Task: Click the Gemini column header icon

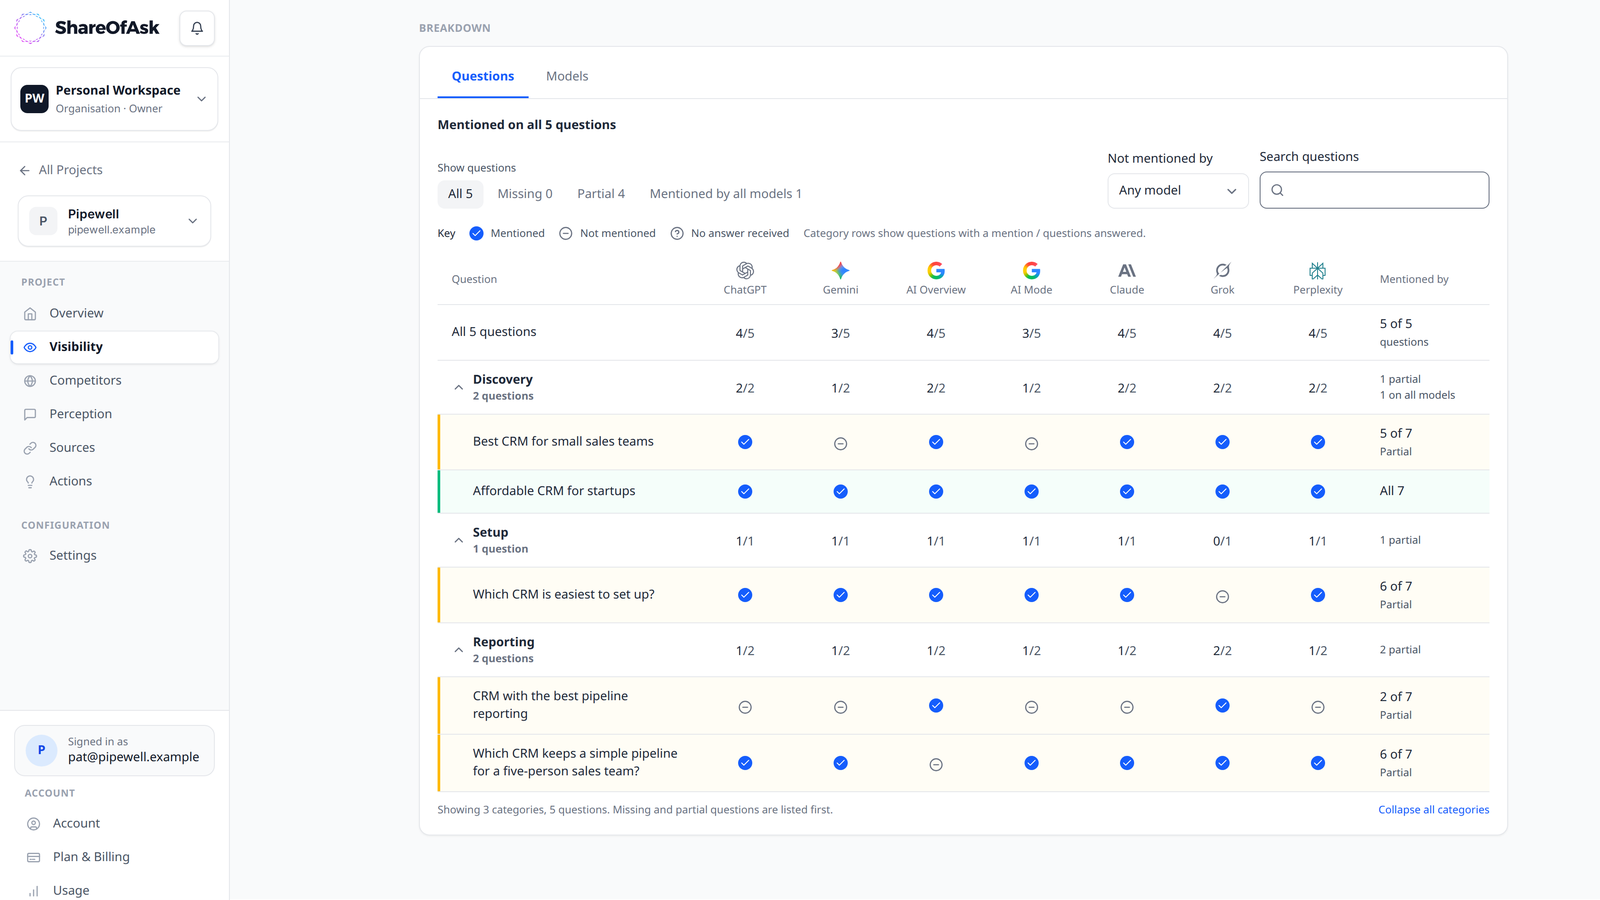Action: point(840,270)
